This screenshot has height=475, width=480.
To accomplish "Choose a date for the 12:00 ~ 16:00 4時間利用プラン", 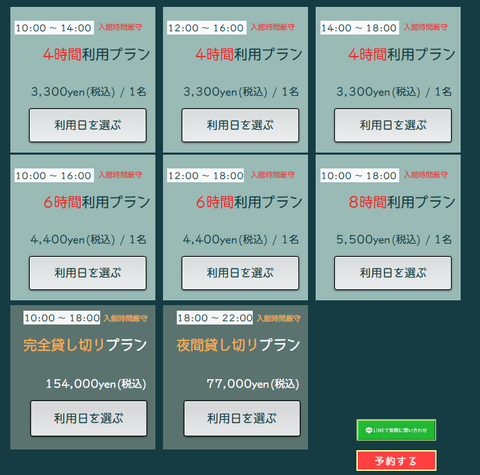I will 240,125.
